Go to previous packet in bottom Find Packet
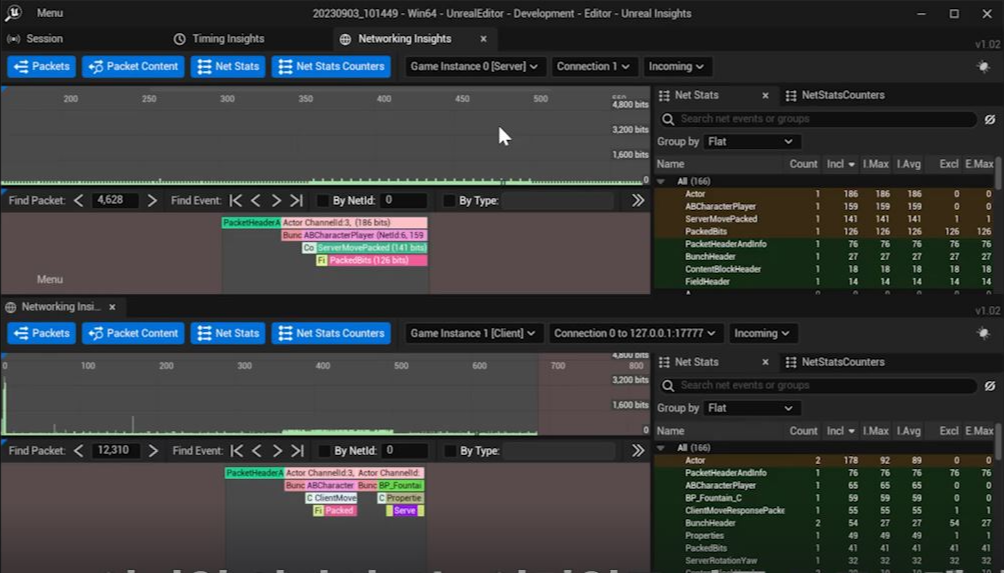 pyautogui.click(x=78, y=451)
